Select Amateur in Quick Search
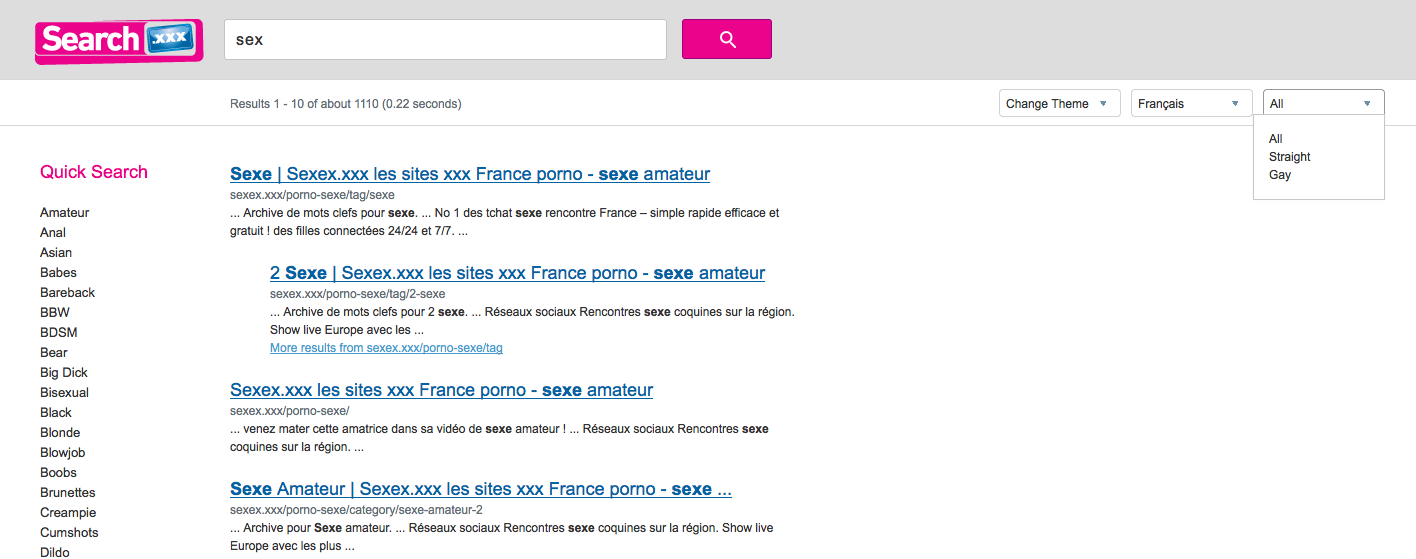1416x559 pixels. point(65,213)
